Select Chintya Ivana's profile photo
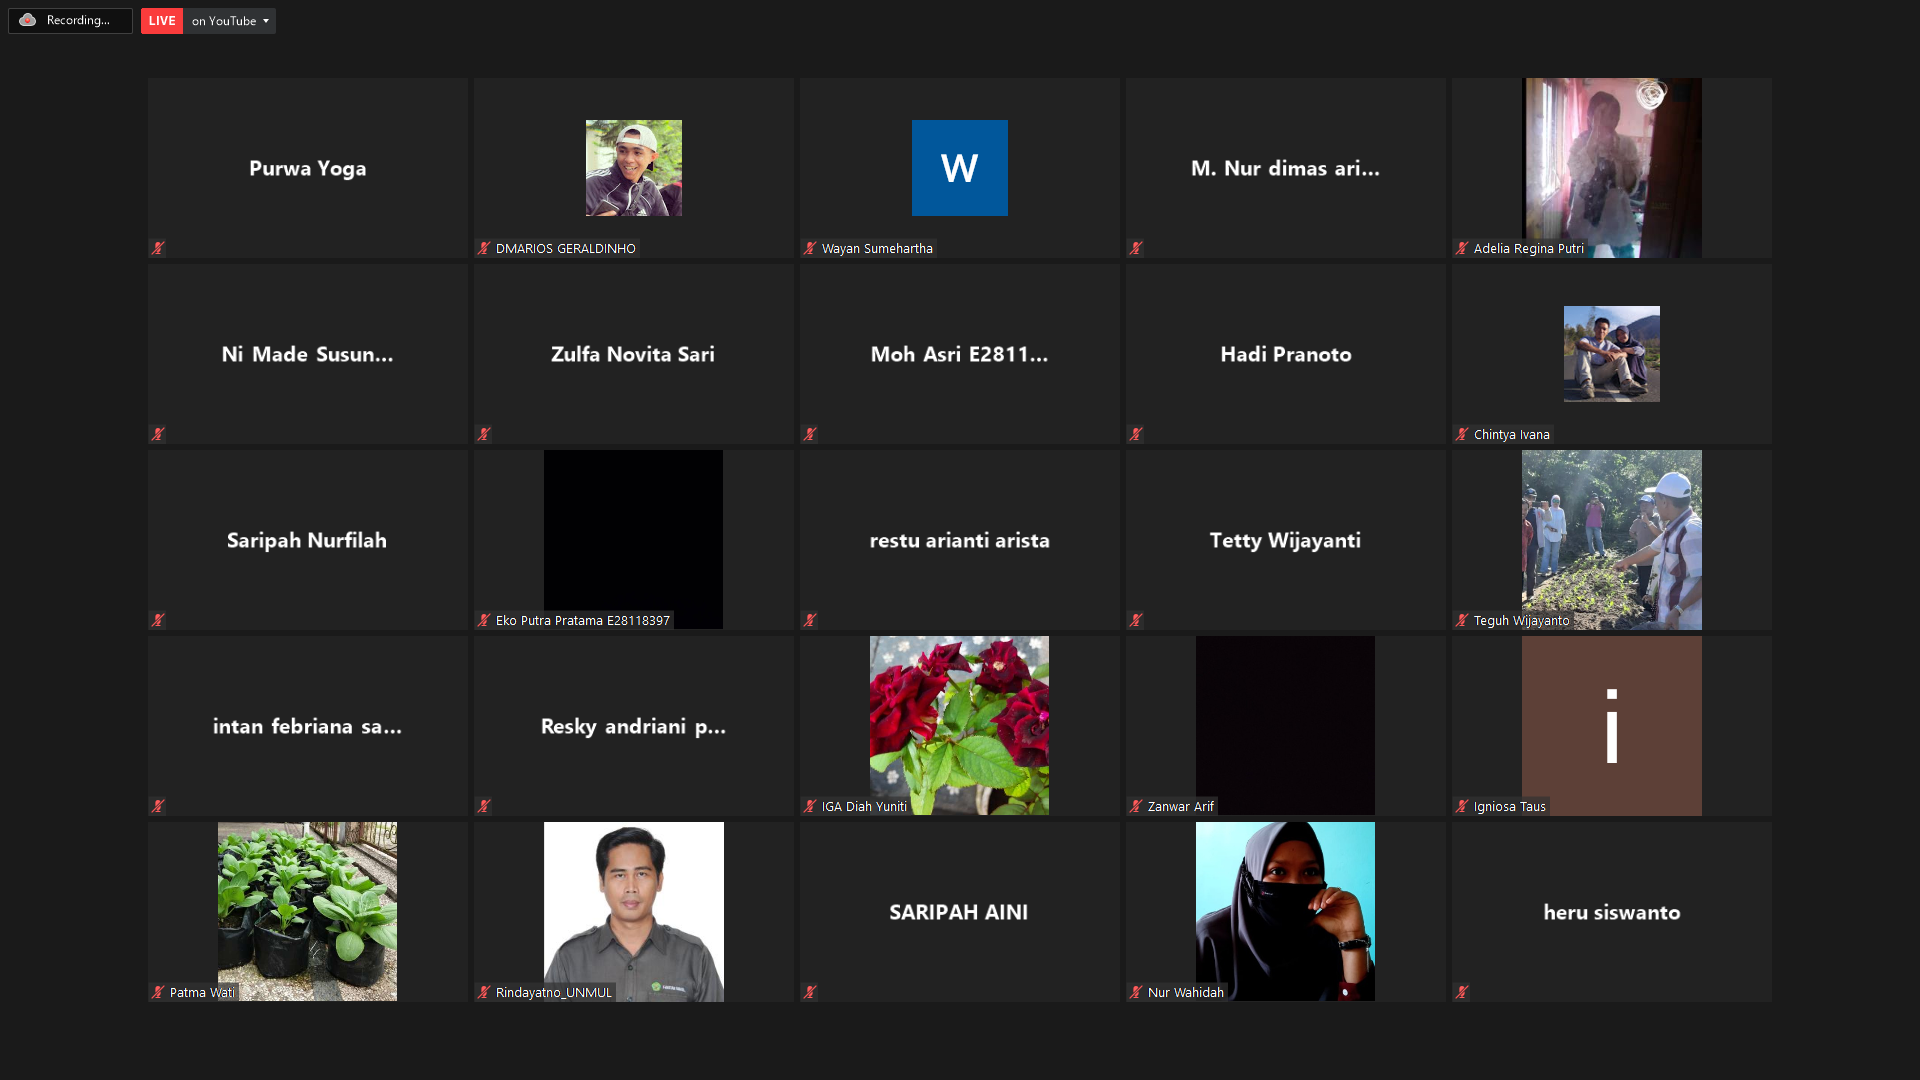The height and width of the screenshot is (1080, 1920). [x=1612, y=354]
